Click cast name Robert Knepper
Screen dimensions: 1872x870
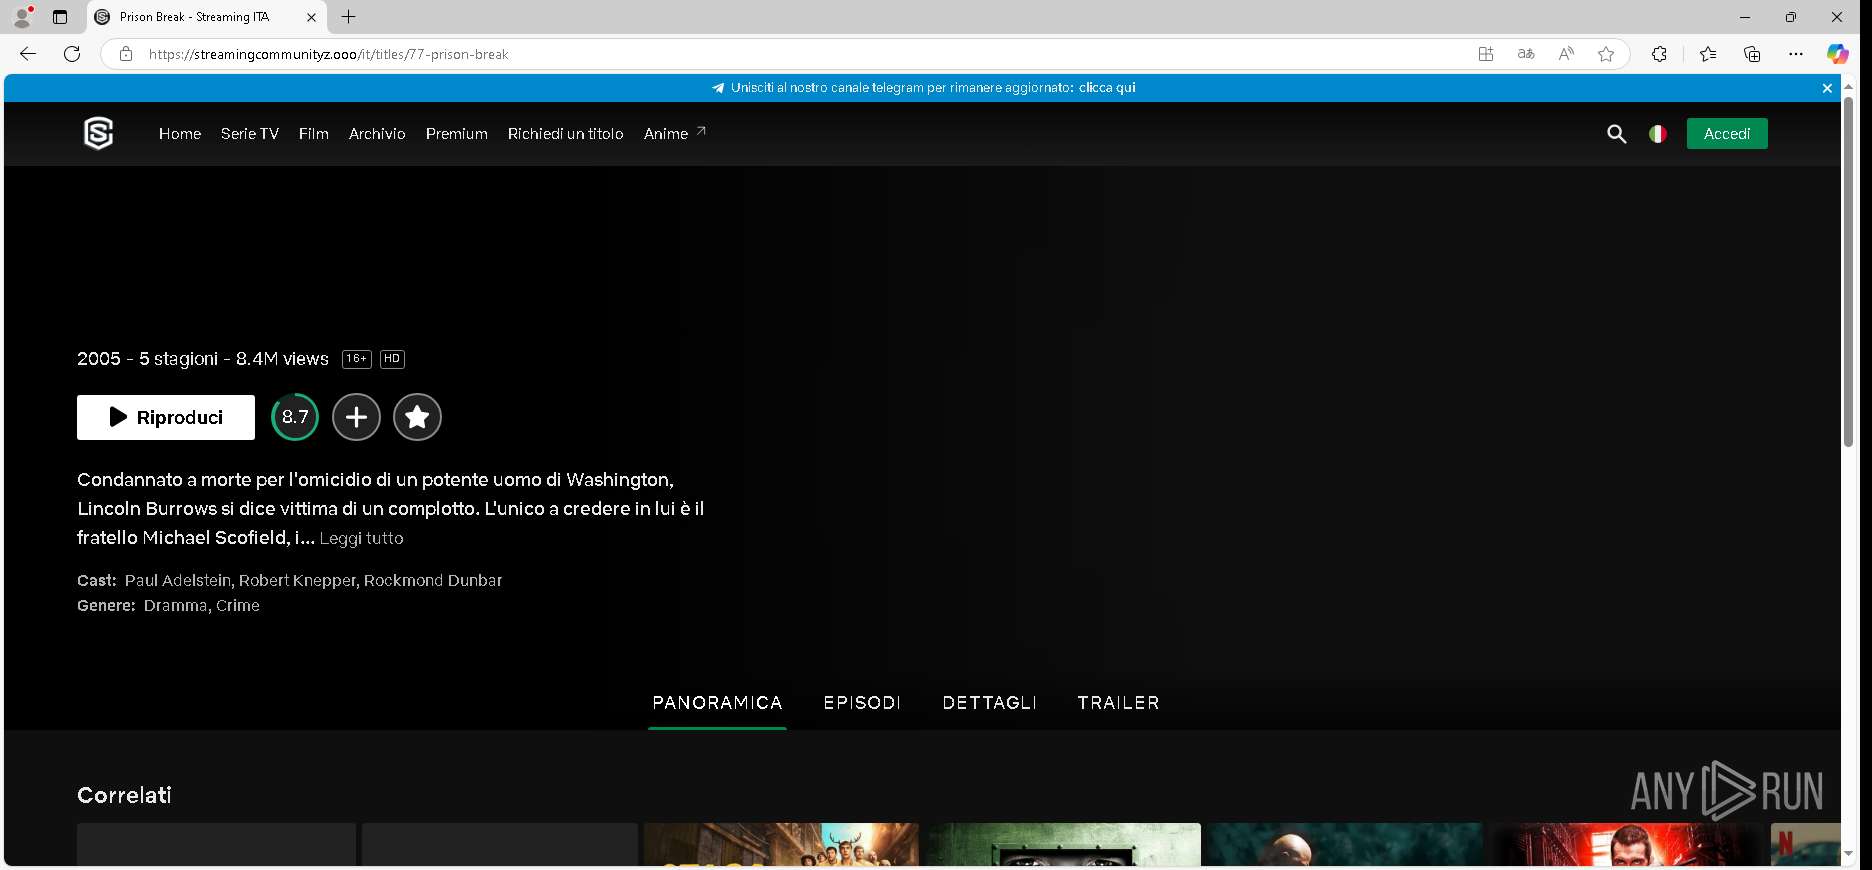pyautogui.click(x=297, y=581)
